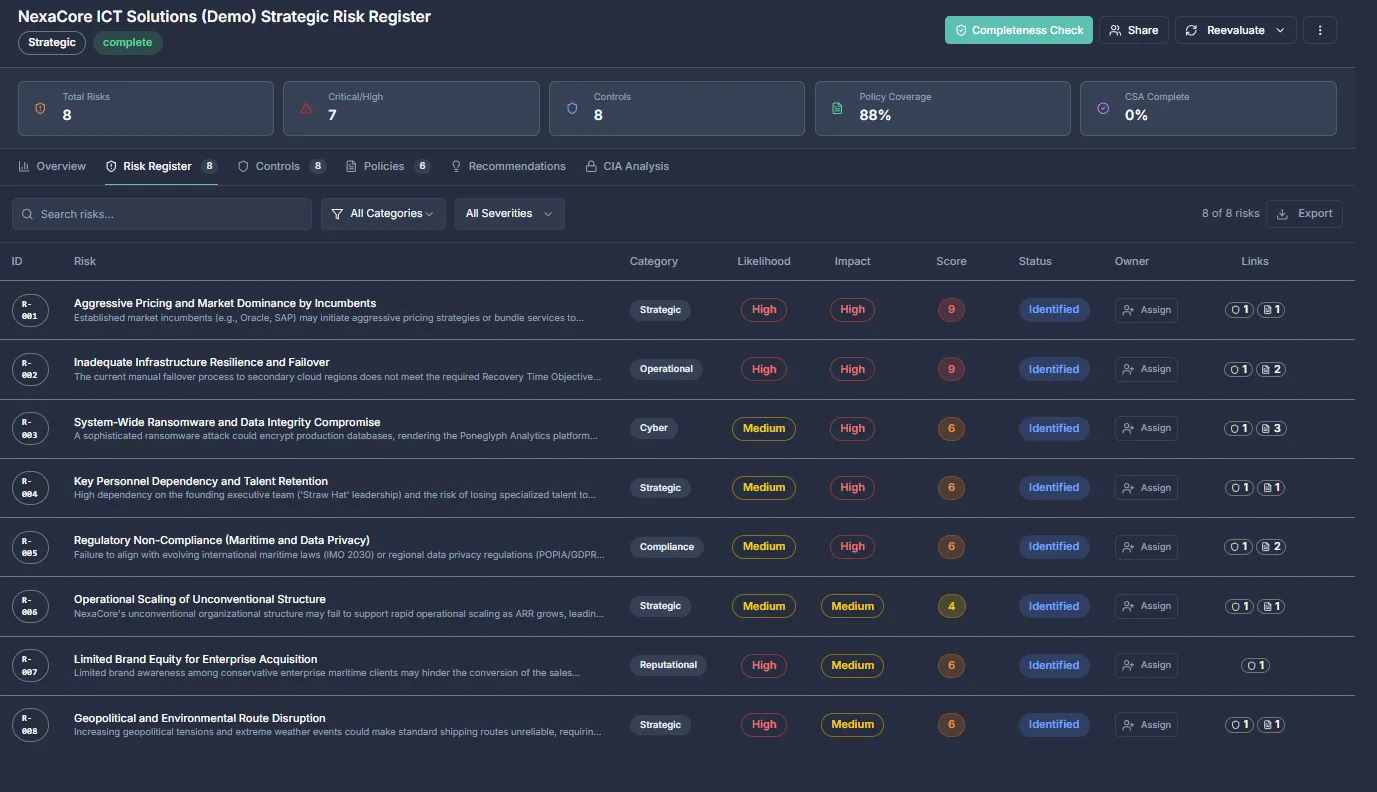Click the R-003 risk ID badge
Screen dimensions: 1377x792
(x=29, y=428)
